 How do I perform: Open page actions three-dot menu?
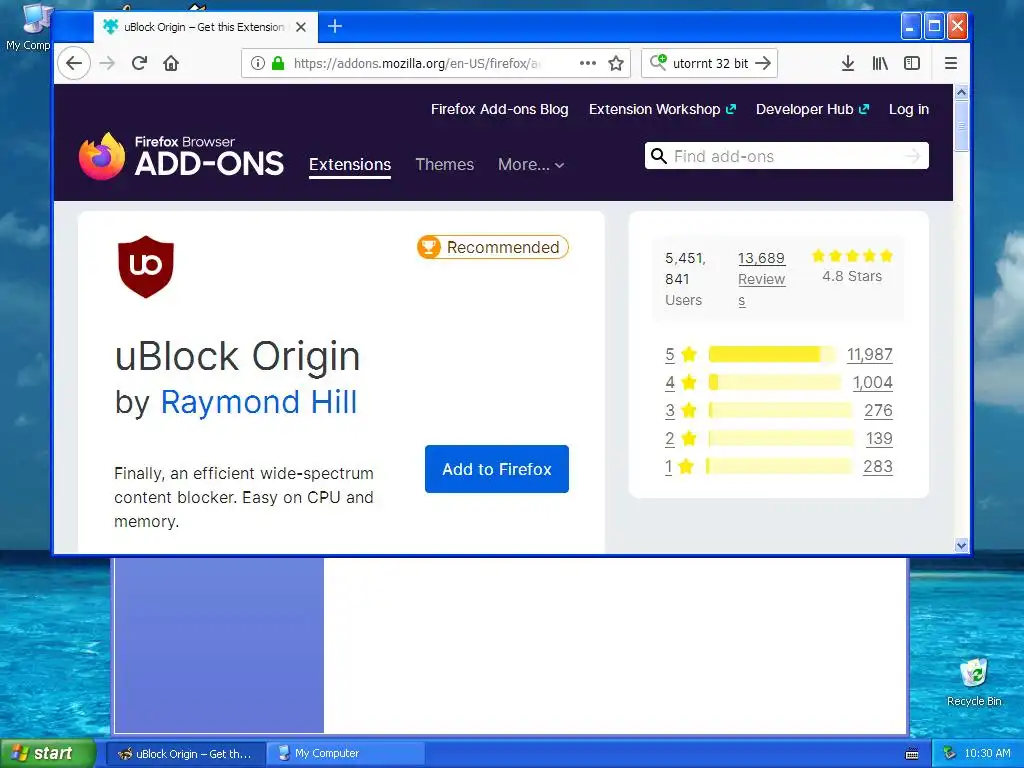[x=588, y=63]
